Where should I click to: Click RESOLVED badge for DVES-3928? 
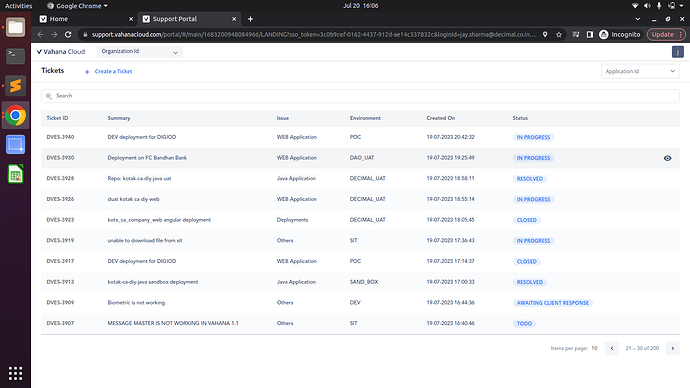click(530, 179)
